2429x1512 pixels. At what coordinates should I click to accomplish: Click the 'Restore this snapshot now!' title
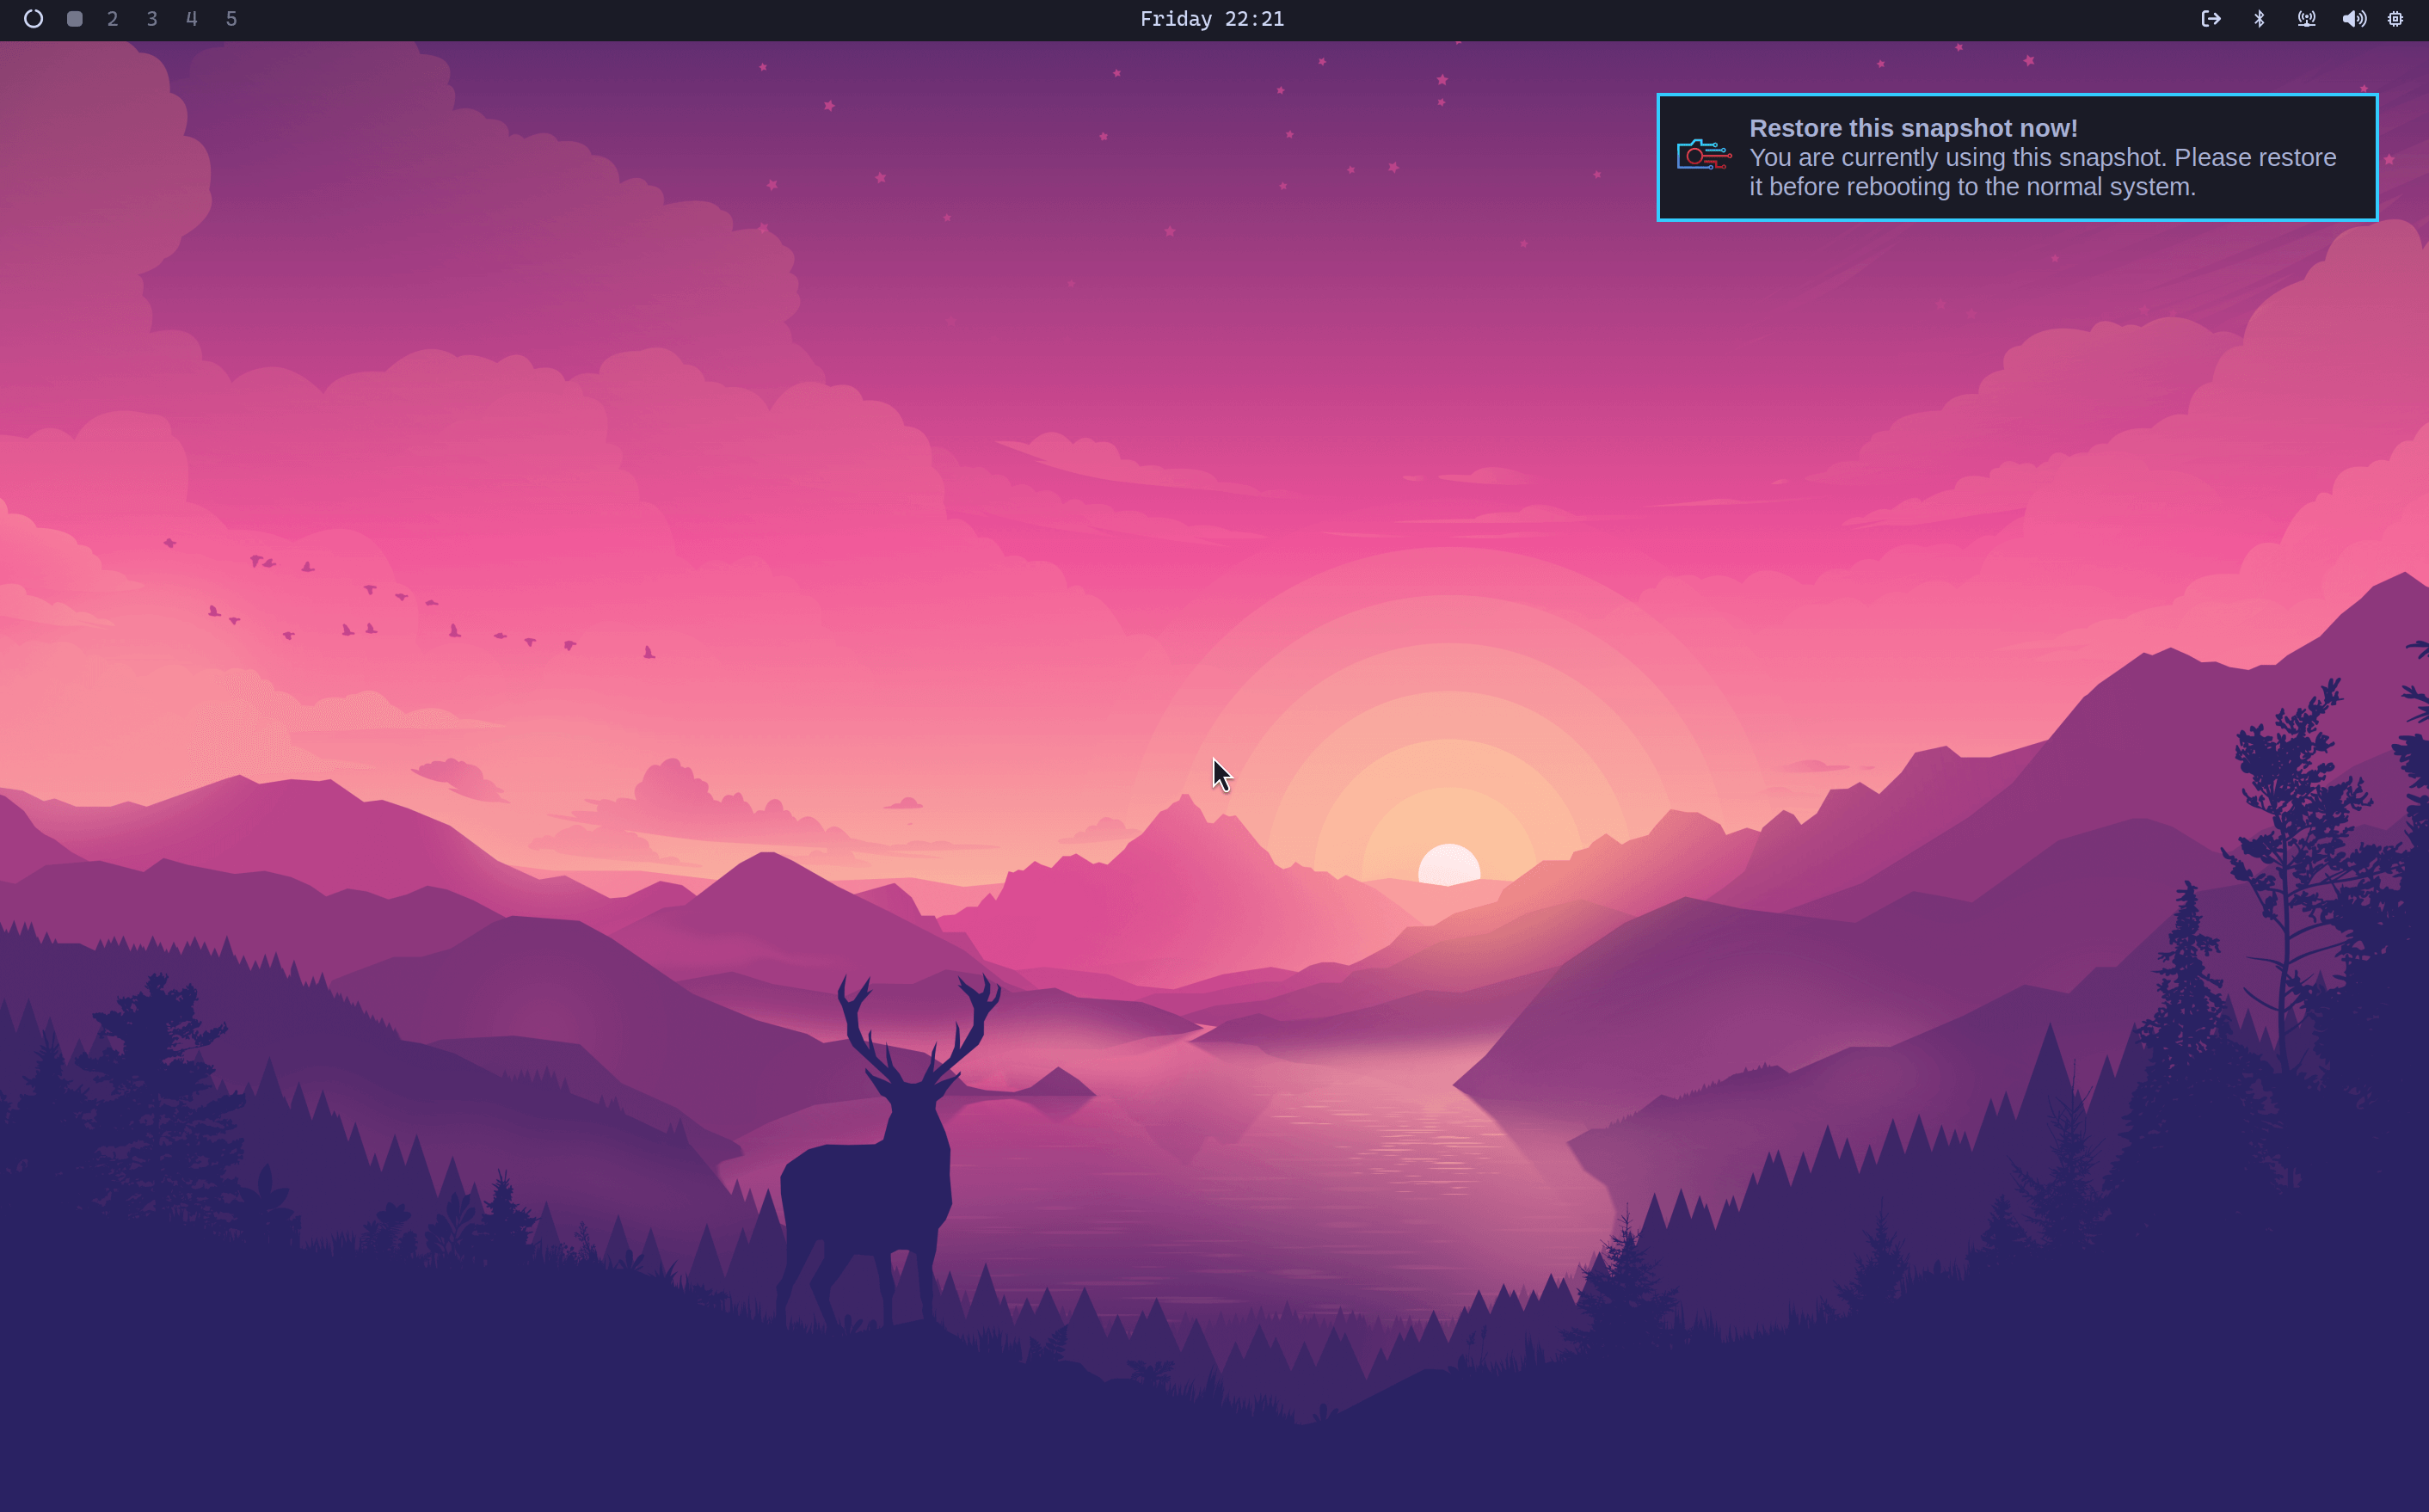[1912, 128]
